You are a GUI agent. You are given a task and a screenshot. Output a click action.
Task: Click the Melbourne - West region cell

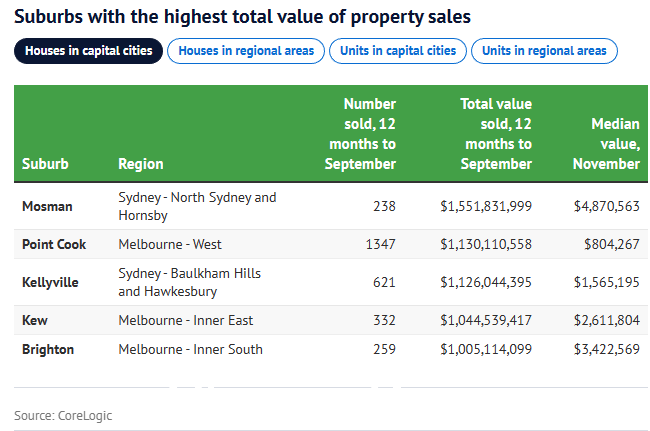(170, 244)
